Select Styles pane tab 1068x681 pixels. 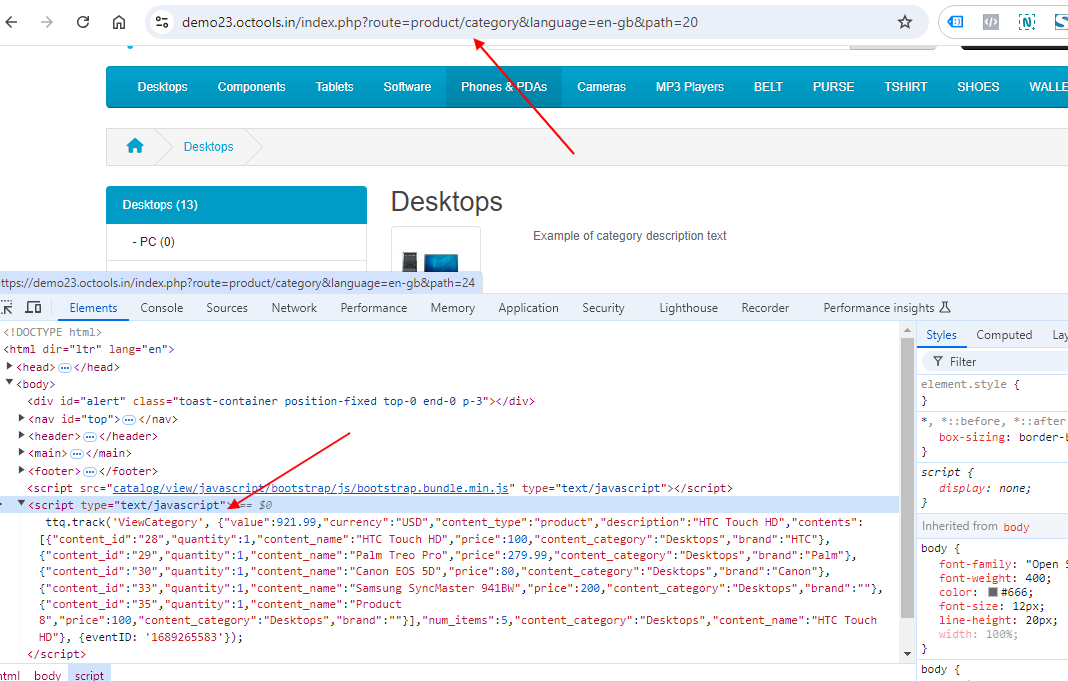[x=941, y=334]
